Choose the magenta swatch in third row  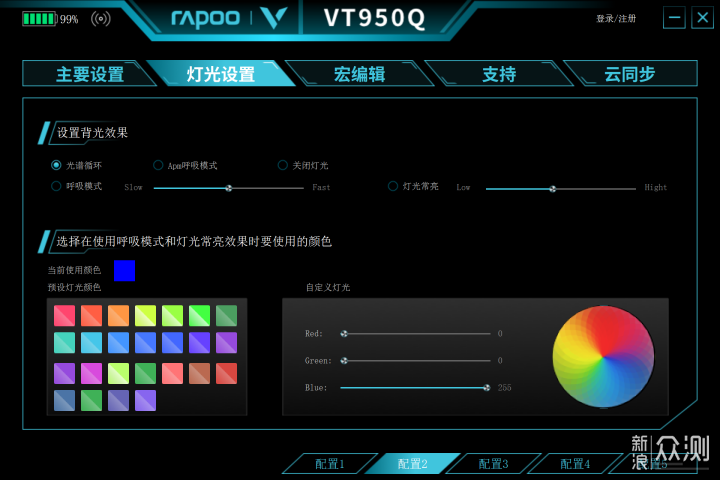91,373
